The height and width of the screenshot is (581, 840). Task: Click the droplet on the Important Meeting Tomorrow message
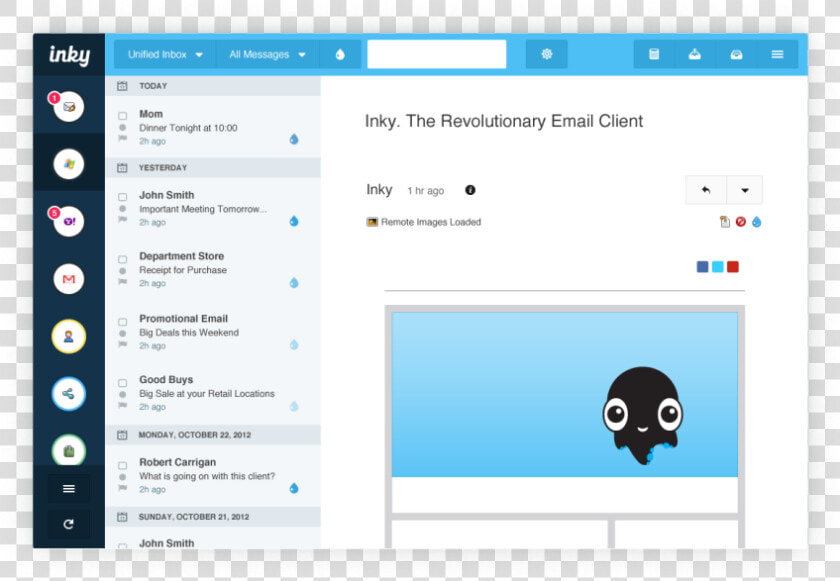tap(294, 221)
